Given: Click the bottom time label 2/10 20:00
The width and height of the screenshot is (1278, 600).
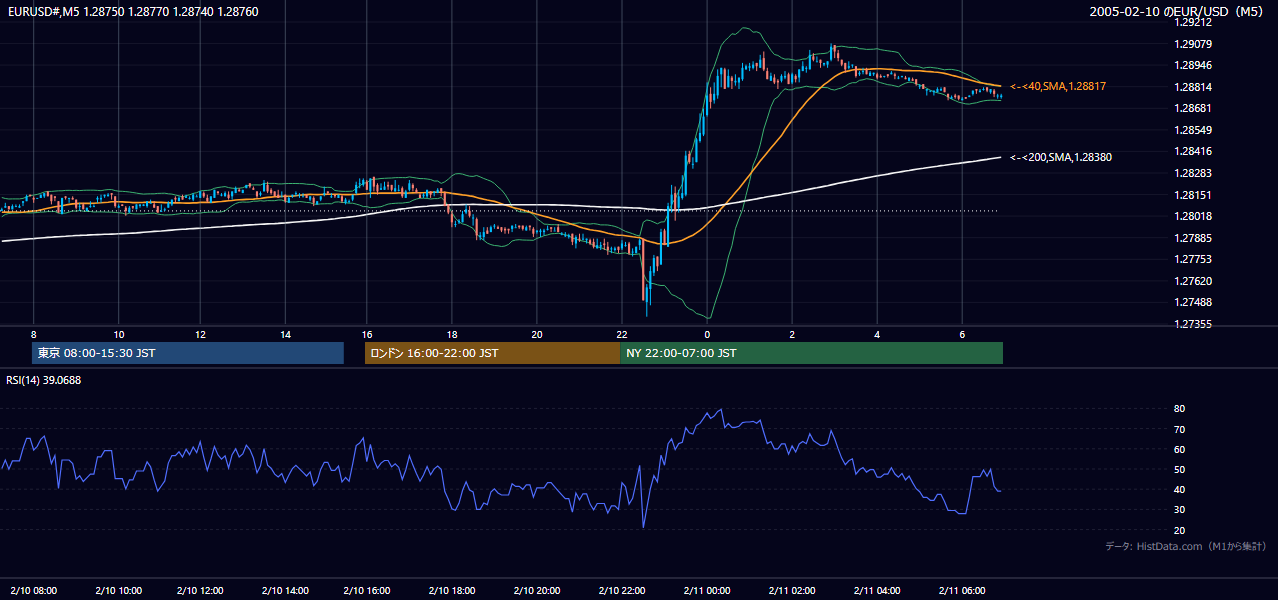Looking at the screenshot, I should coord(536,591).
